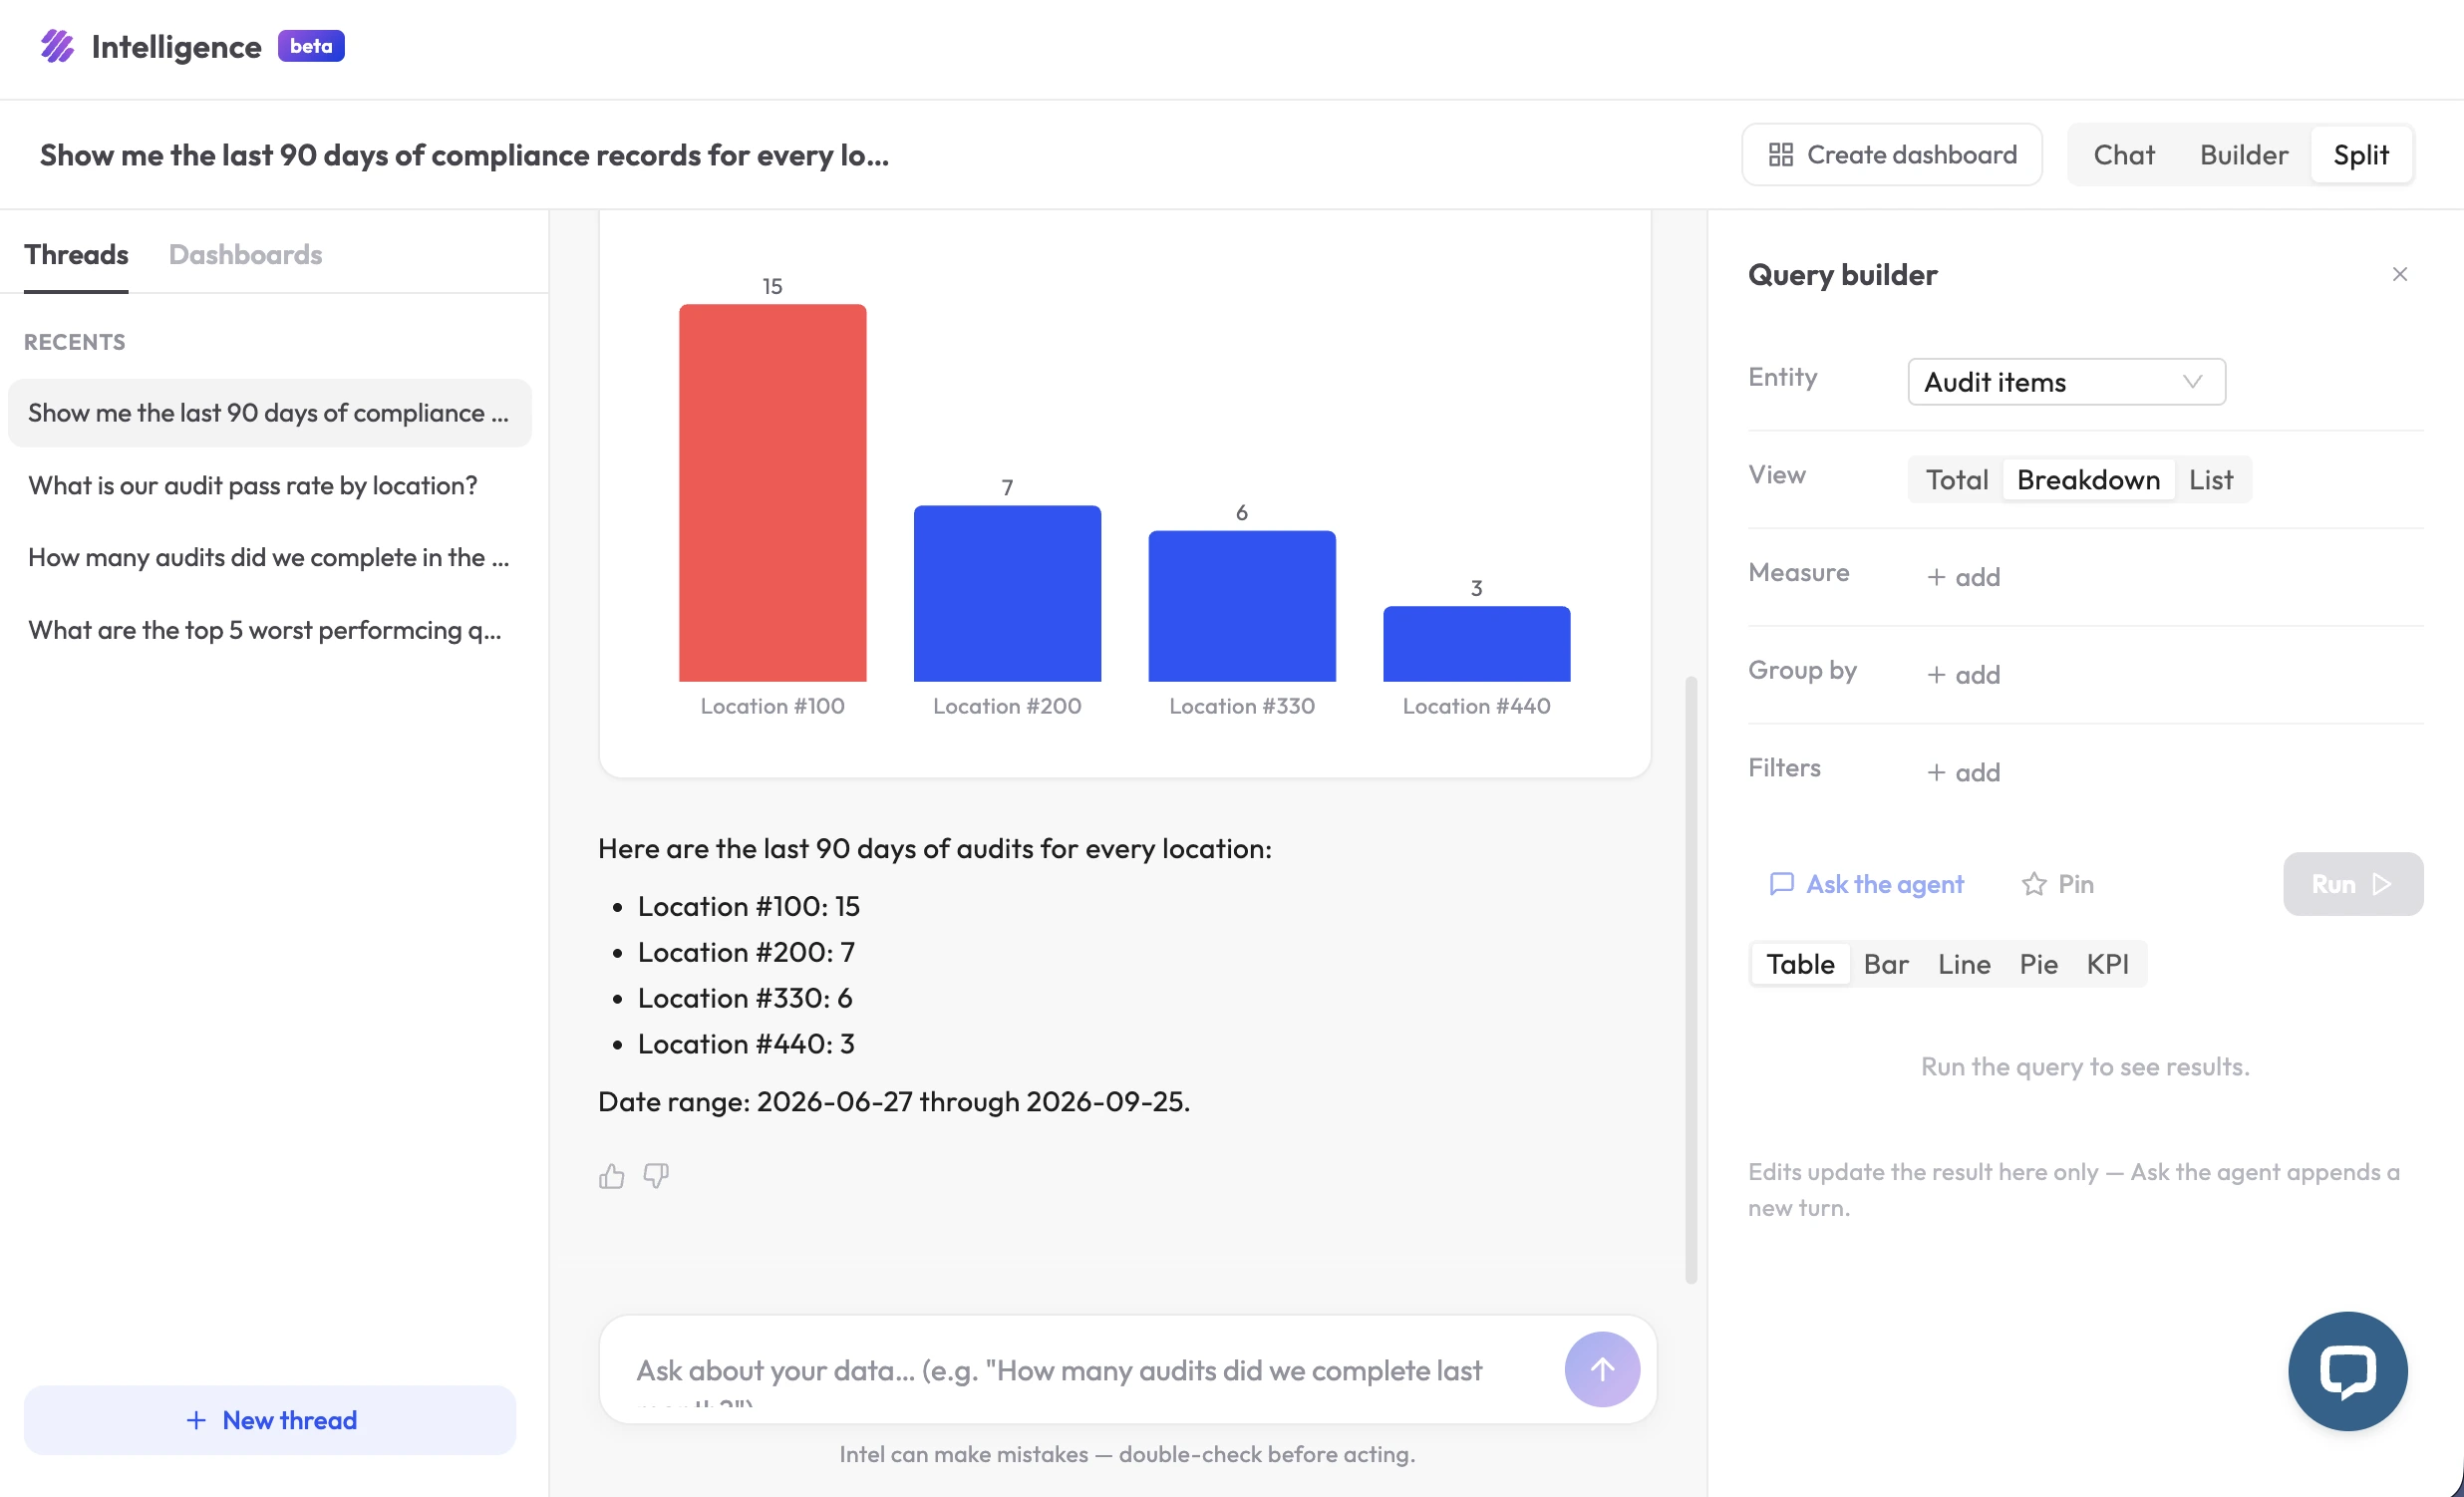Screen dimensions: 2464x1497
Task: Select the Breakdown view option
Action: pyautogui.click(x=2088, y=480)
